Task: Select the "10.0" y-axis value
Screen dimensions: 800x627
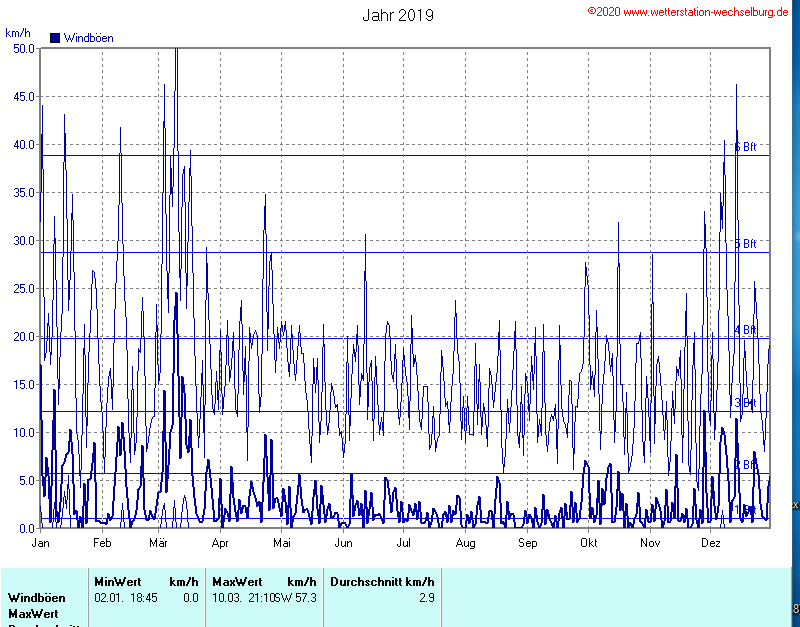Action: pos(24,433)
